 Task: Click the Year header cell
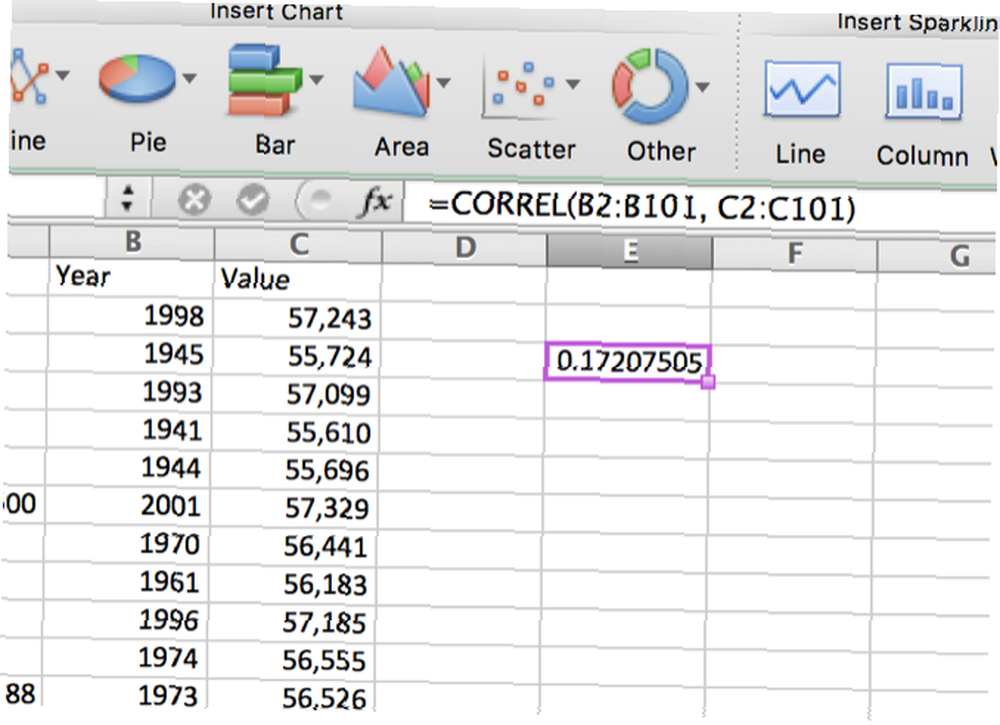(x=132, y=275)
